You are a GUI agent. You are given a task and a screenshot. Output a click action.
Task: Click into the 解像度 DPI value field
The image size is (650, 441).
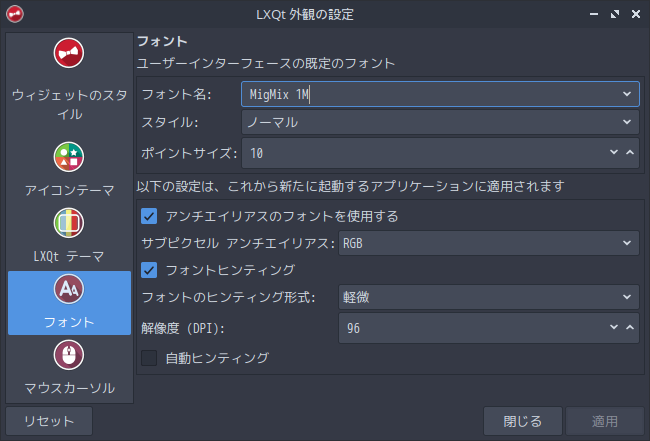(473, 328)
